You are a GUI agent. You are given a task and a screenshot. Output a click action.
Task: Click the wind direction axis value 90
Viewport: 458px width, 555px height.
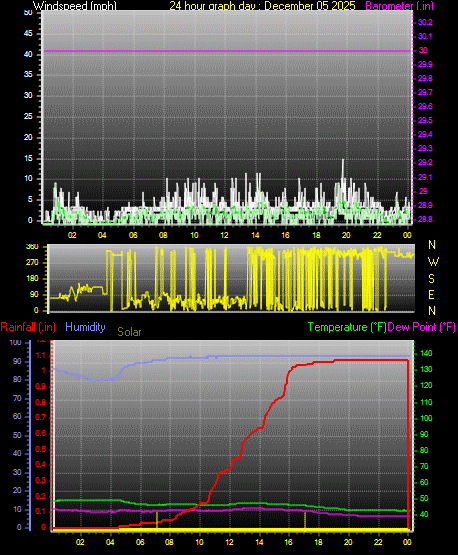tap(34, 294)
